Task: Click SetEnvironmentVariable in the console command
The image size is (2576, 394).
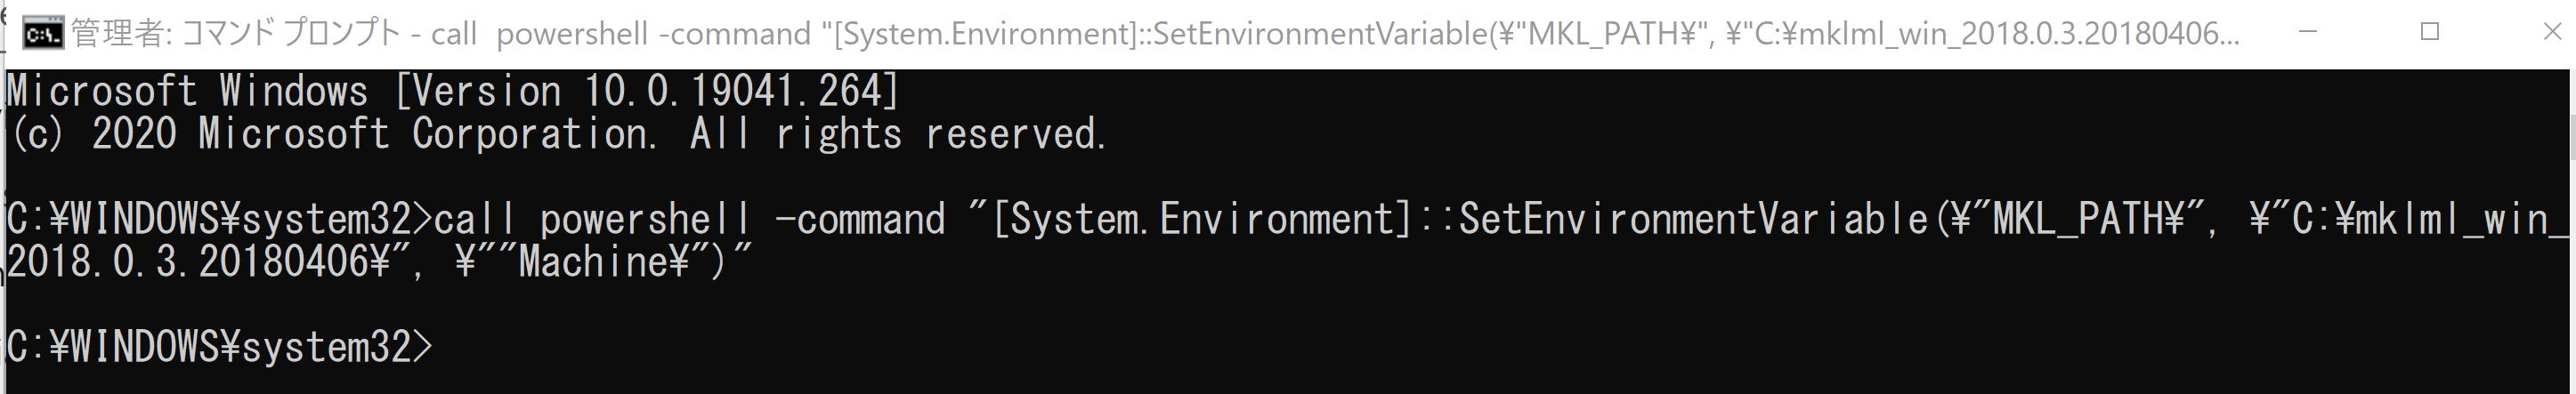Action: (1692, 219)
